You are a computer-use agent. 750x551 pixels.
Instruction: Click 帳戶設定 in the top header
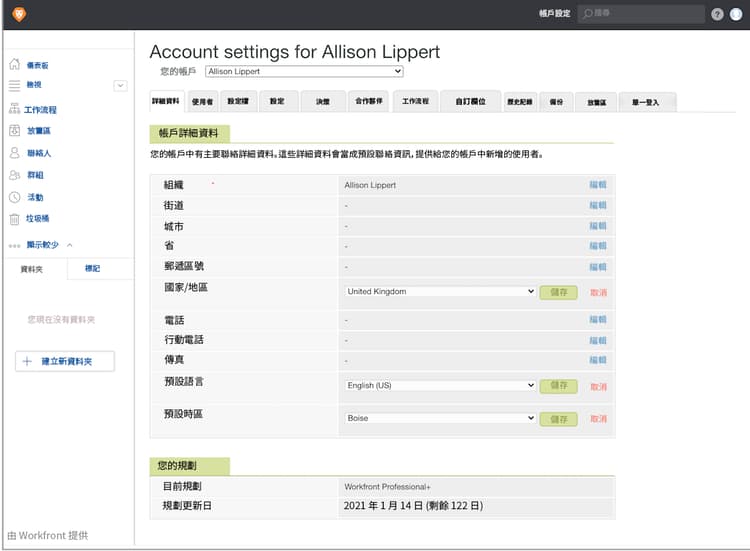click(x=554, y=13)
